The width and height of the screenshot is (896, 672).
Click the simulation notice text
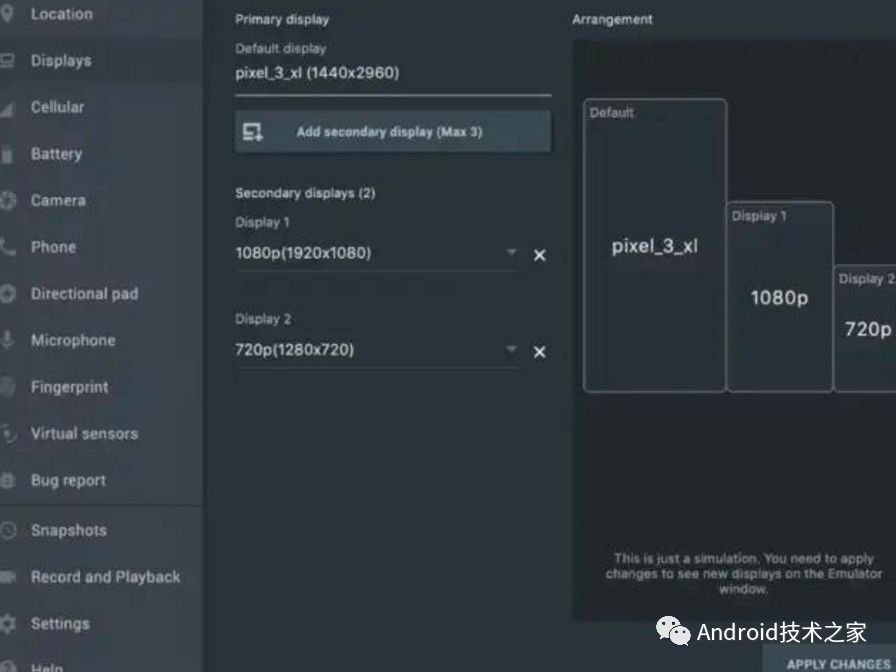[x=743, y=573]
